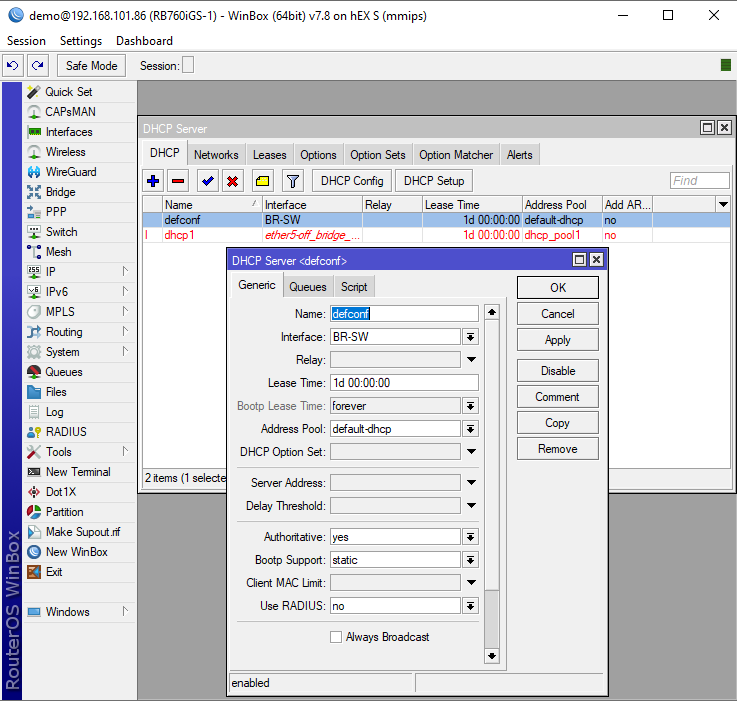
Task: Open the Use RADIUS dropdown
Action: [x=470, y=606]
